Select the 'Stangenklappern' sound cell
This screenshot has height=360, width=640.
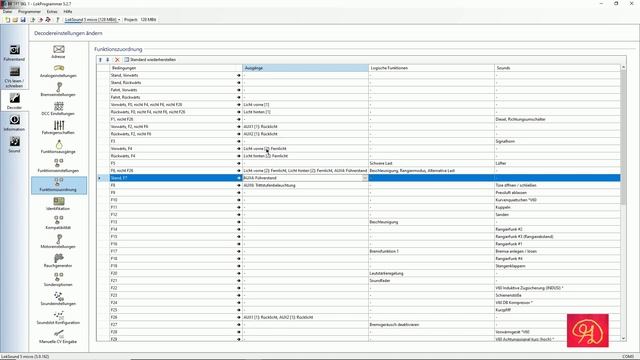(557, 266)
